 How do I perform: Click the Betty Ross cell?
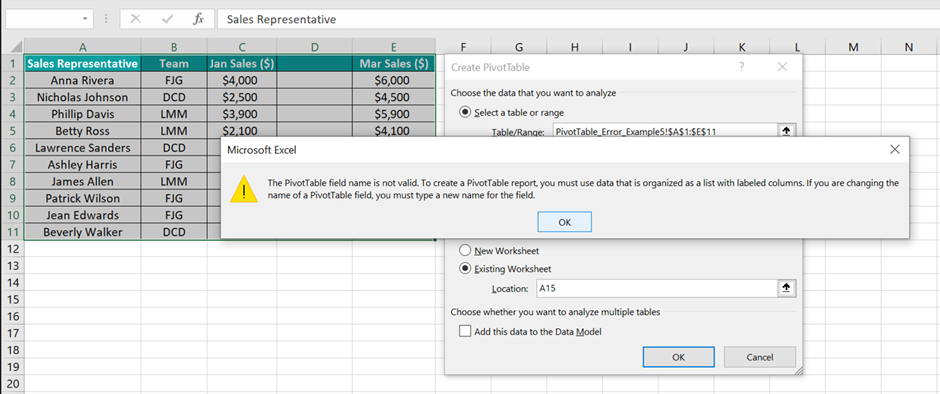click(83, 131)
